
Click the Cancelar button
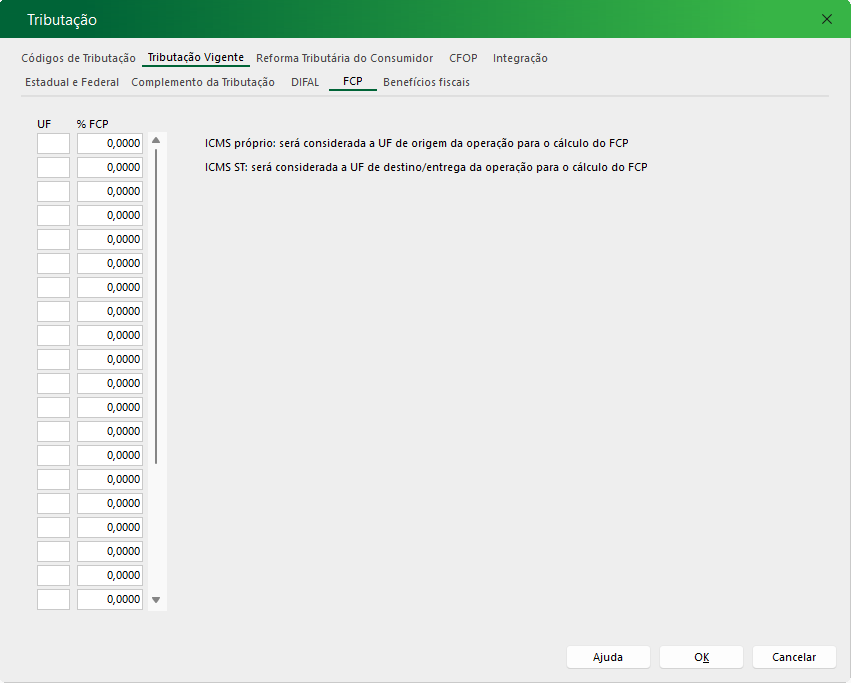794,657
